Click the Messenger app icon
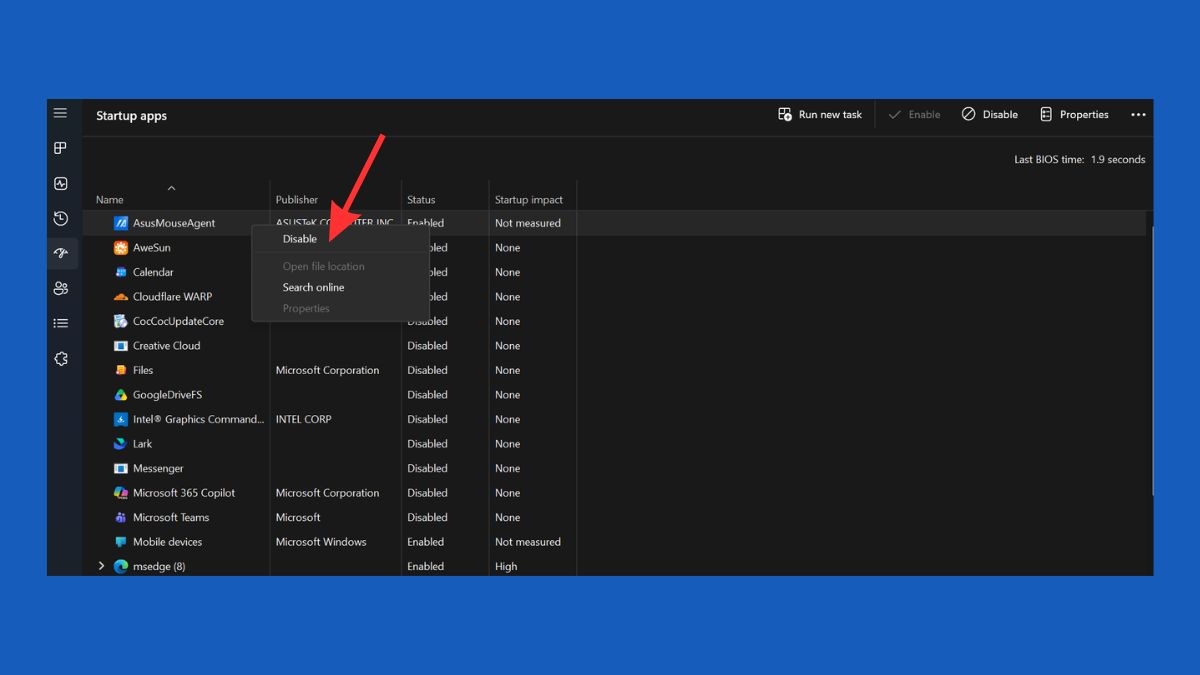Viewport: 1200px width, 675px height. tap(121, 468)
